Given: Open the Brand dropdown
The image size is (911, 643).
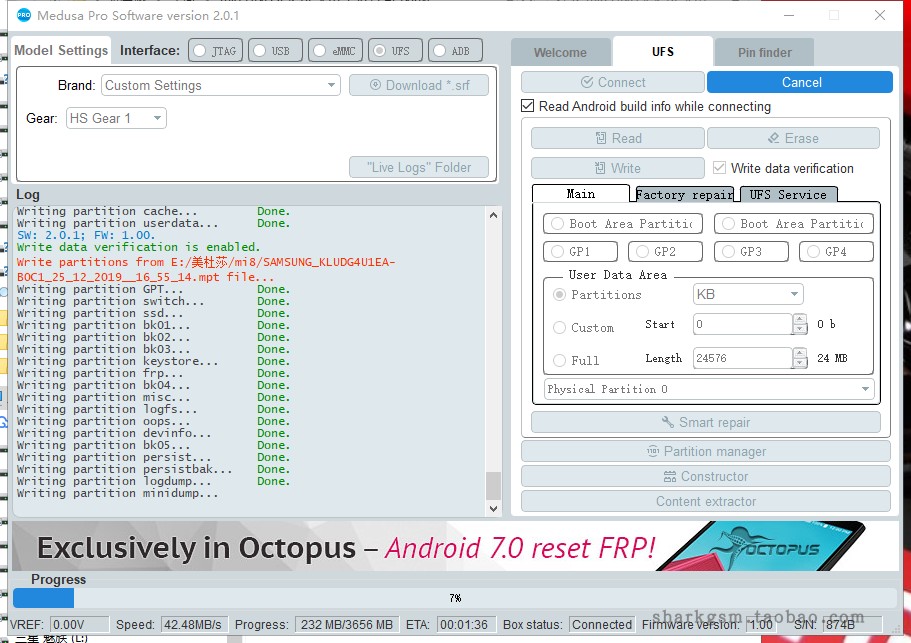Looking at the screenshot, I should (x=221, y=85).
